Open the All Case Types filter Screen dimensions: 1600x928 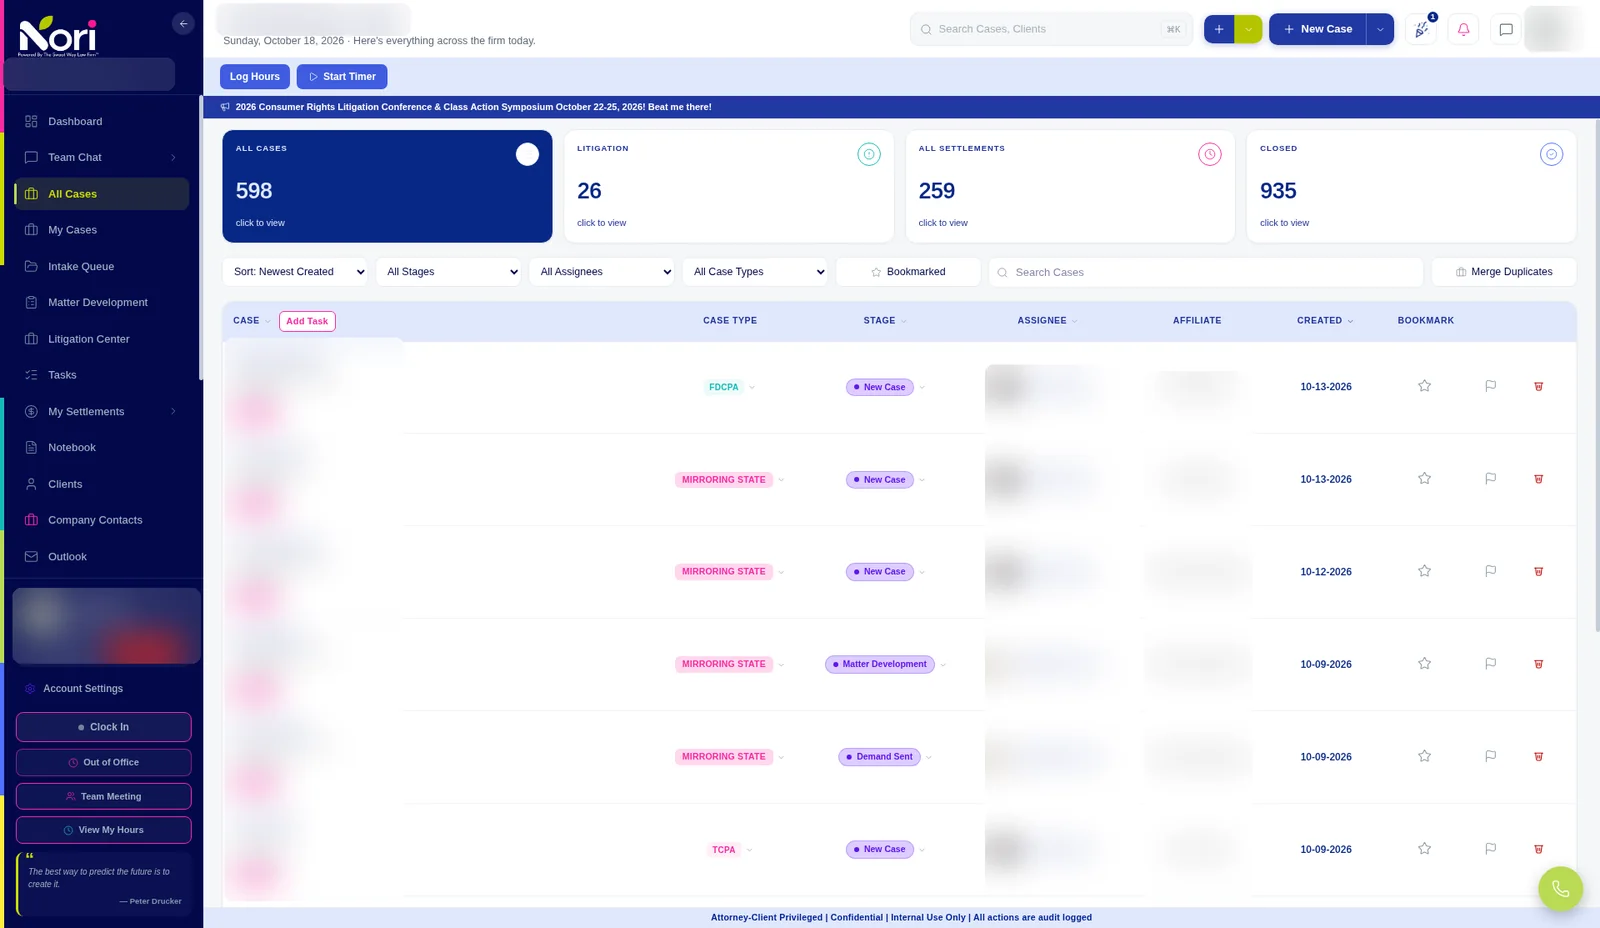[755, 272]
